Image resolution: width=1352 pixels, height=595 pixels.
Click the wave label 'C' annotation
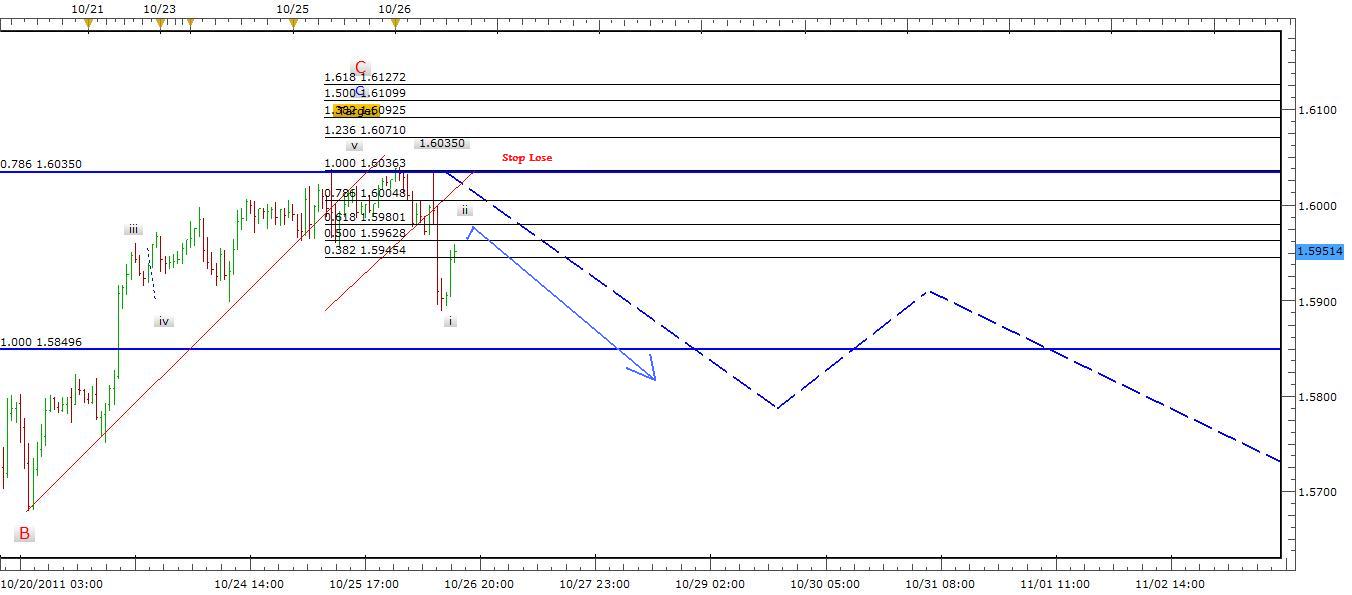[x=361, y=67]
